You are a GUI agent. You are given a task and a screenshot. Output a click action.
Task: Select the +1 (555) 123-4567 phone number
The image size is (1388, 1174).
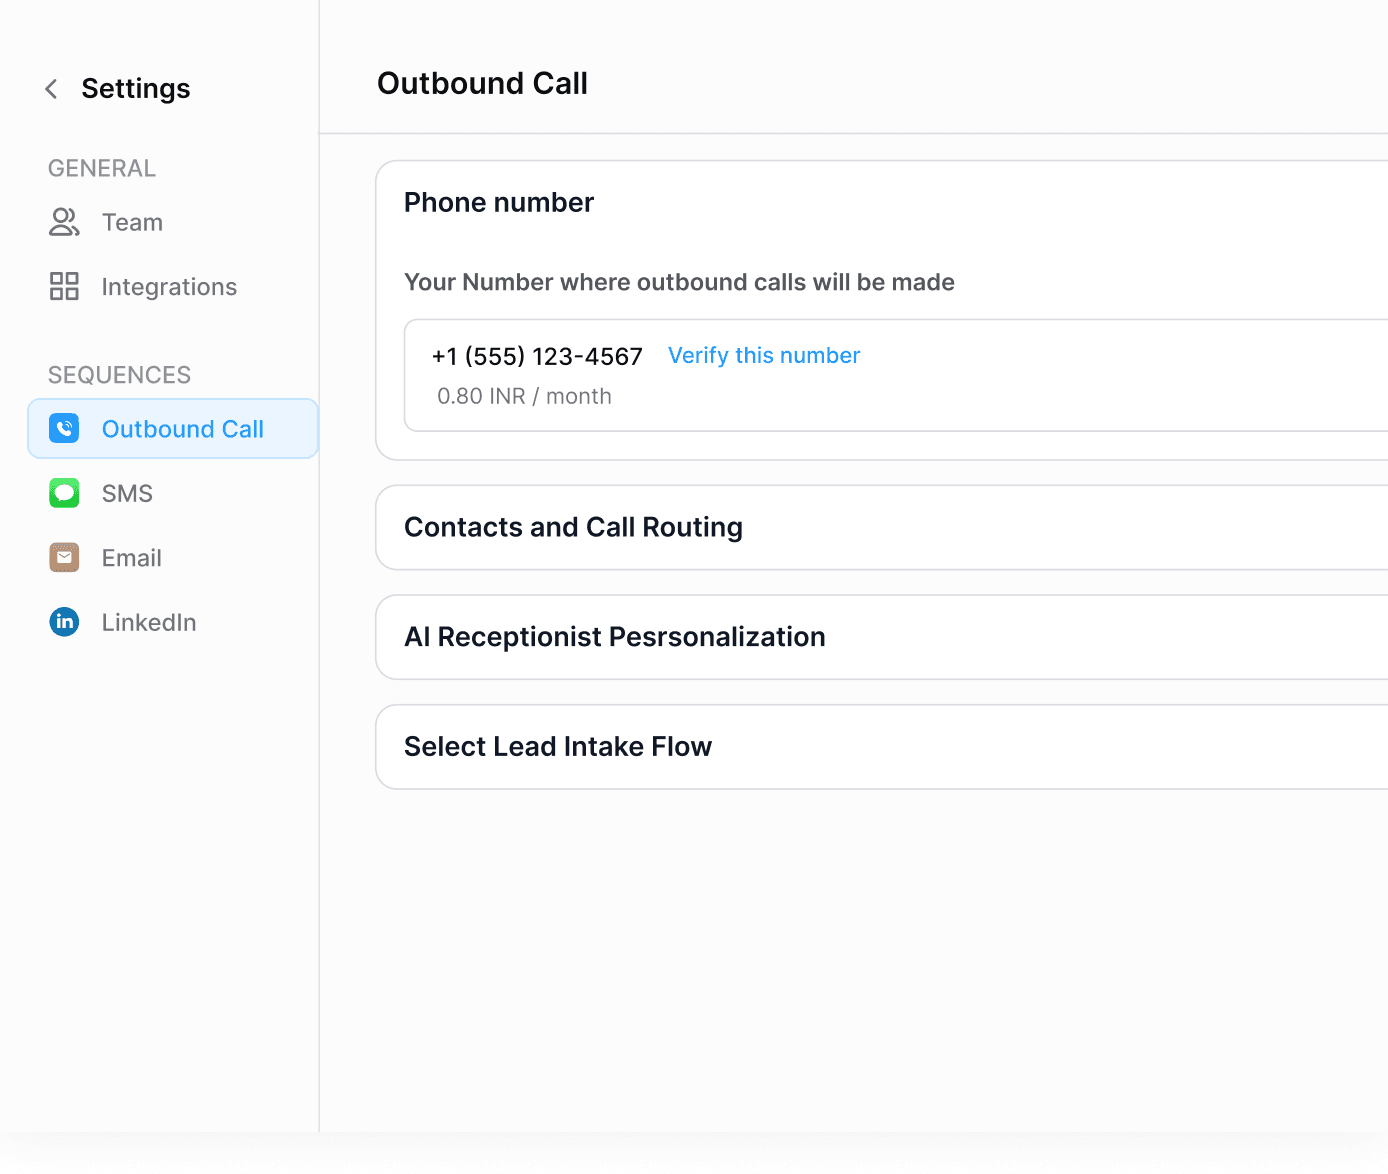point(537,357)
